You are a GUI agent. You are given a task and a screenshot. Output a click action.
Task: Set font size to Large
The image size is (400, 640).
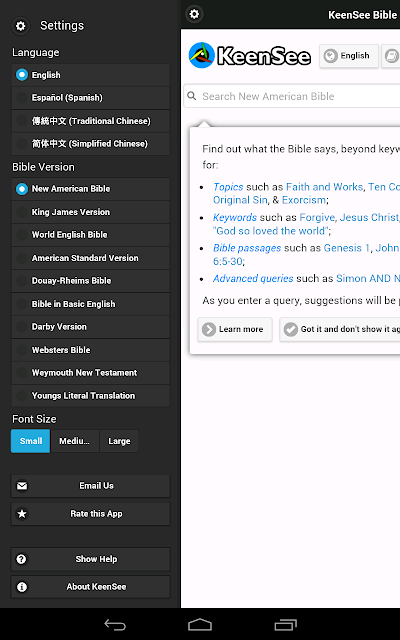click(119, 441)
